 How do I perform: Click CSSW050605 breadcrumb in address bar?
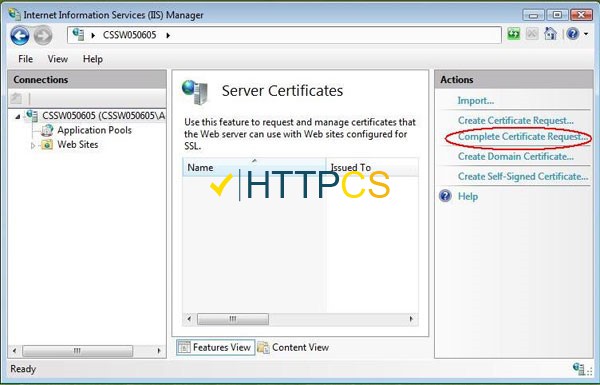pos(130,35)
